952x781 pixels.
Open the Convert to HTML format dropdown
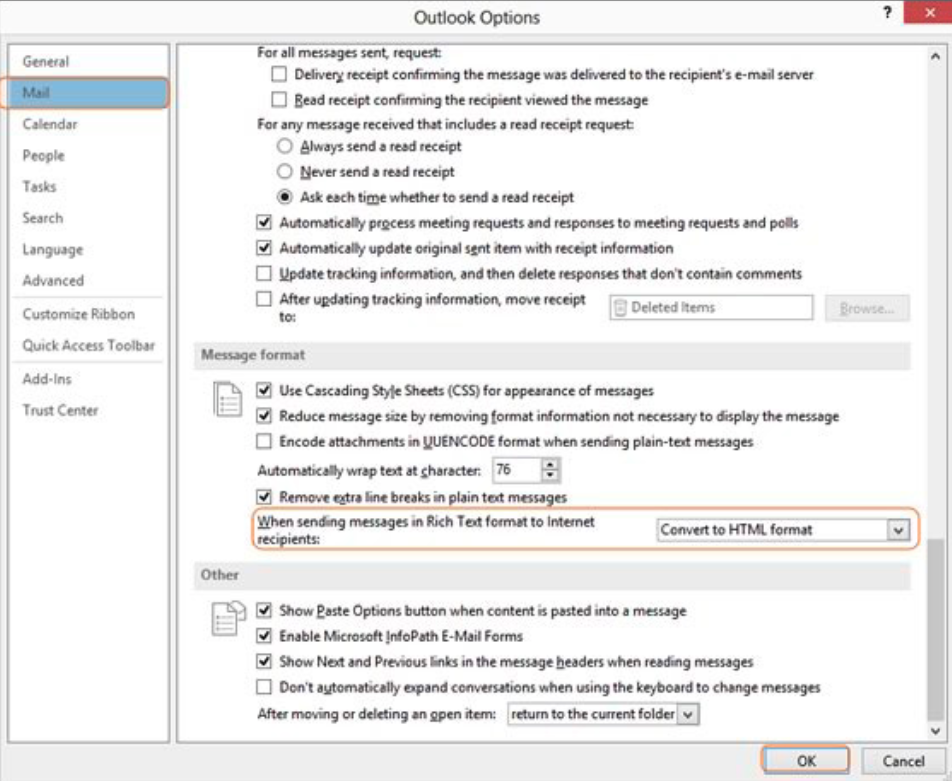[897, 530]
